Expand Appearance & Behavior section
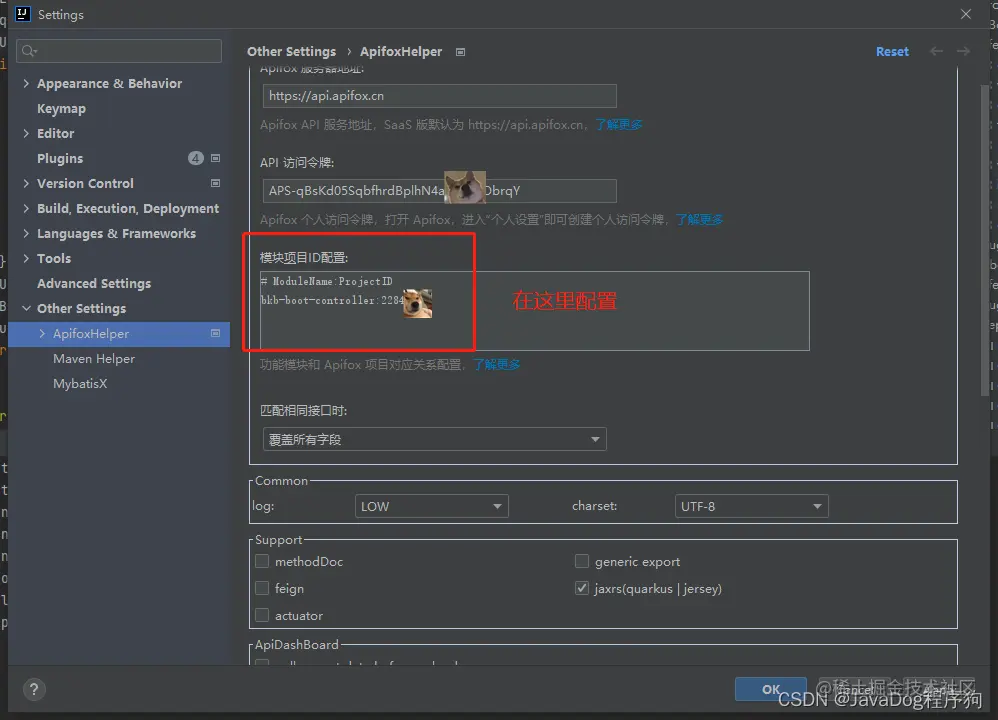This screenshot has height=720, width=998. pos(26,83)
